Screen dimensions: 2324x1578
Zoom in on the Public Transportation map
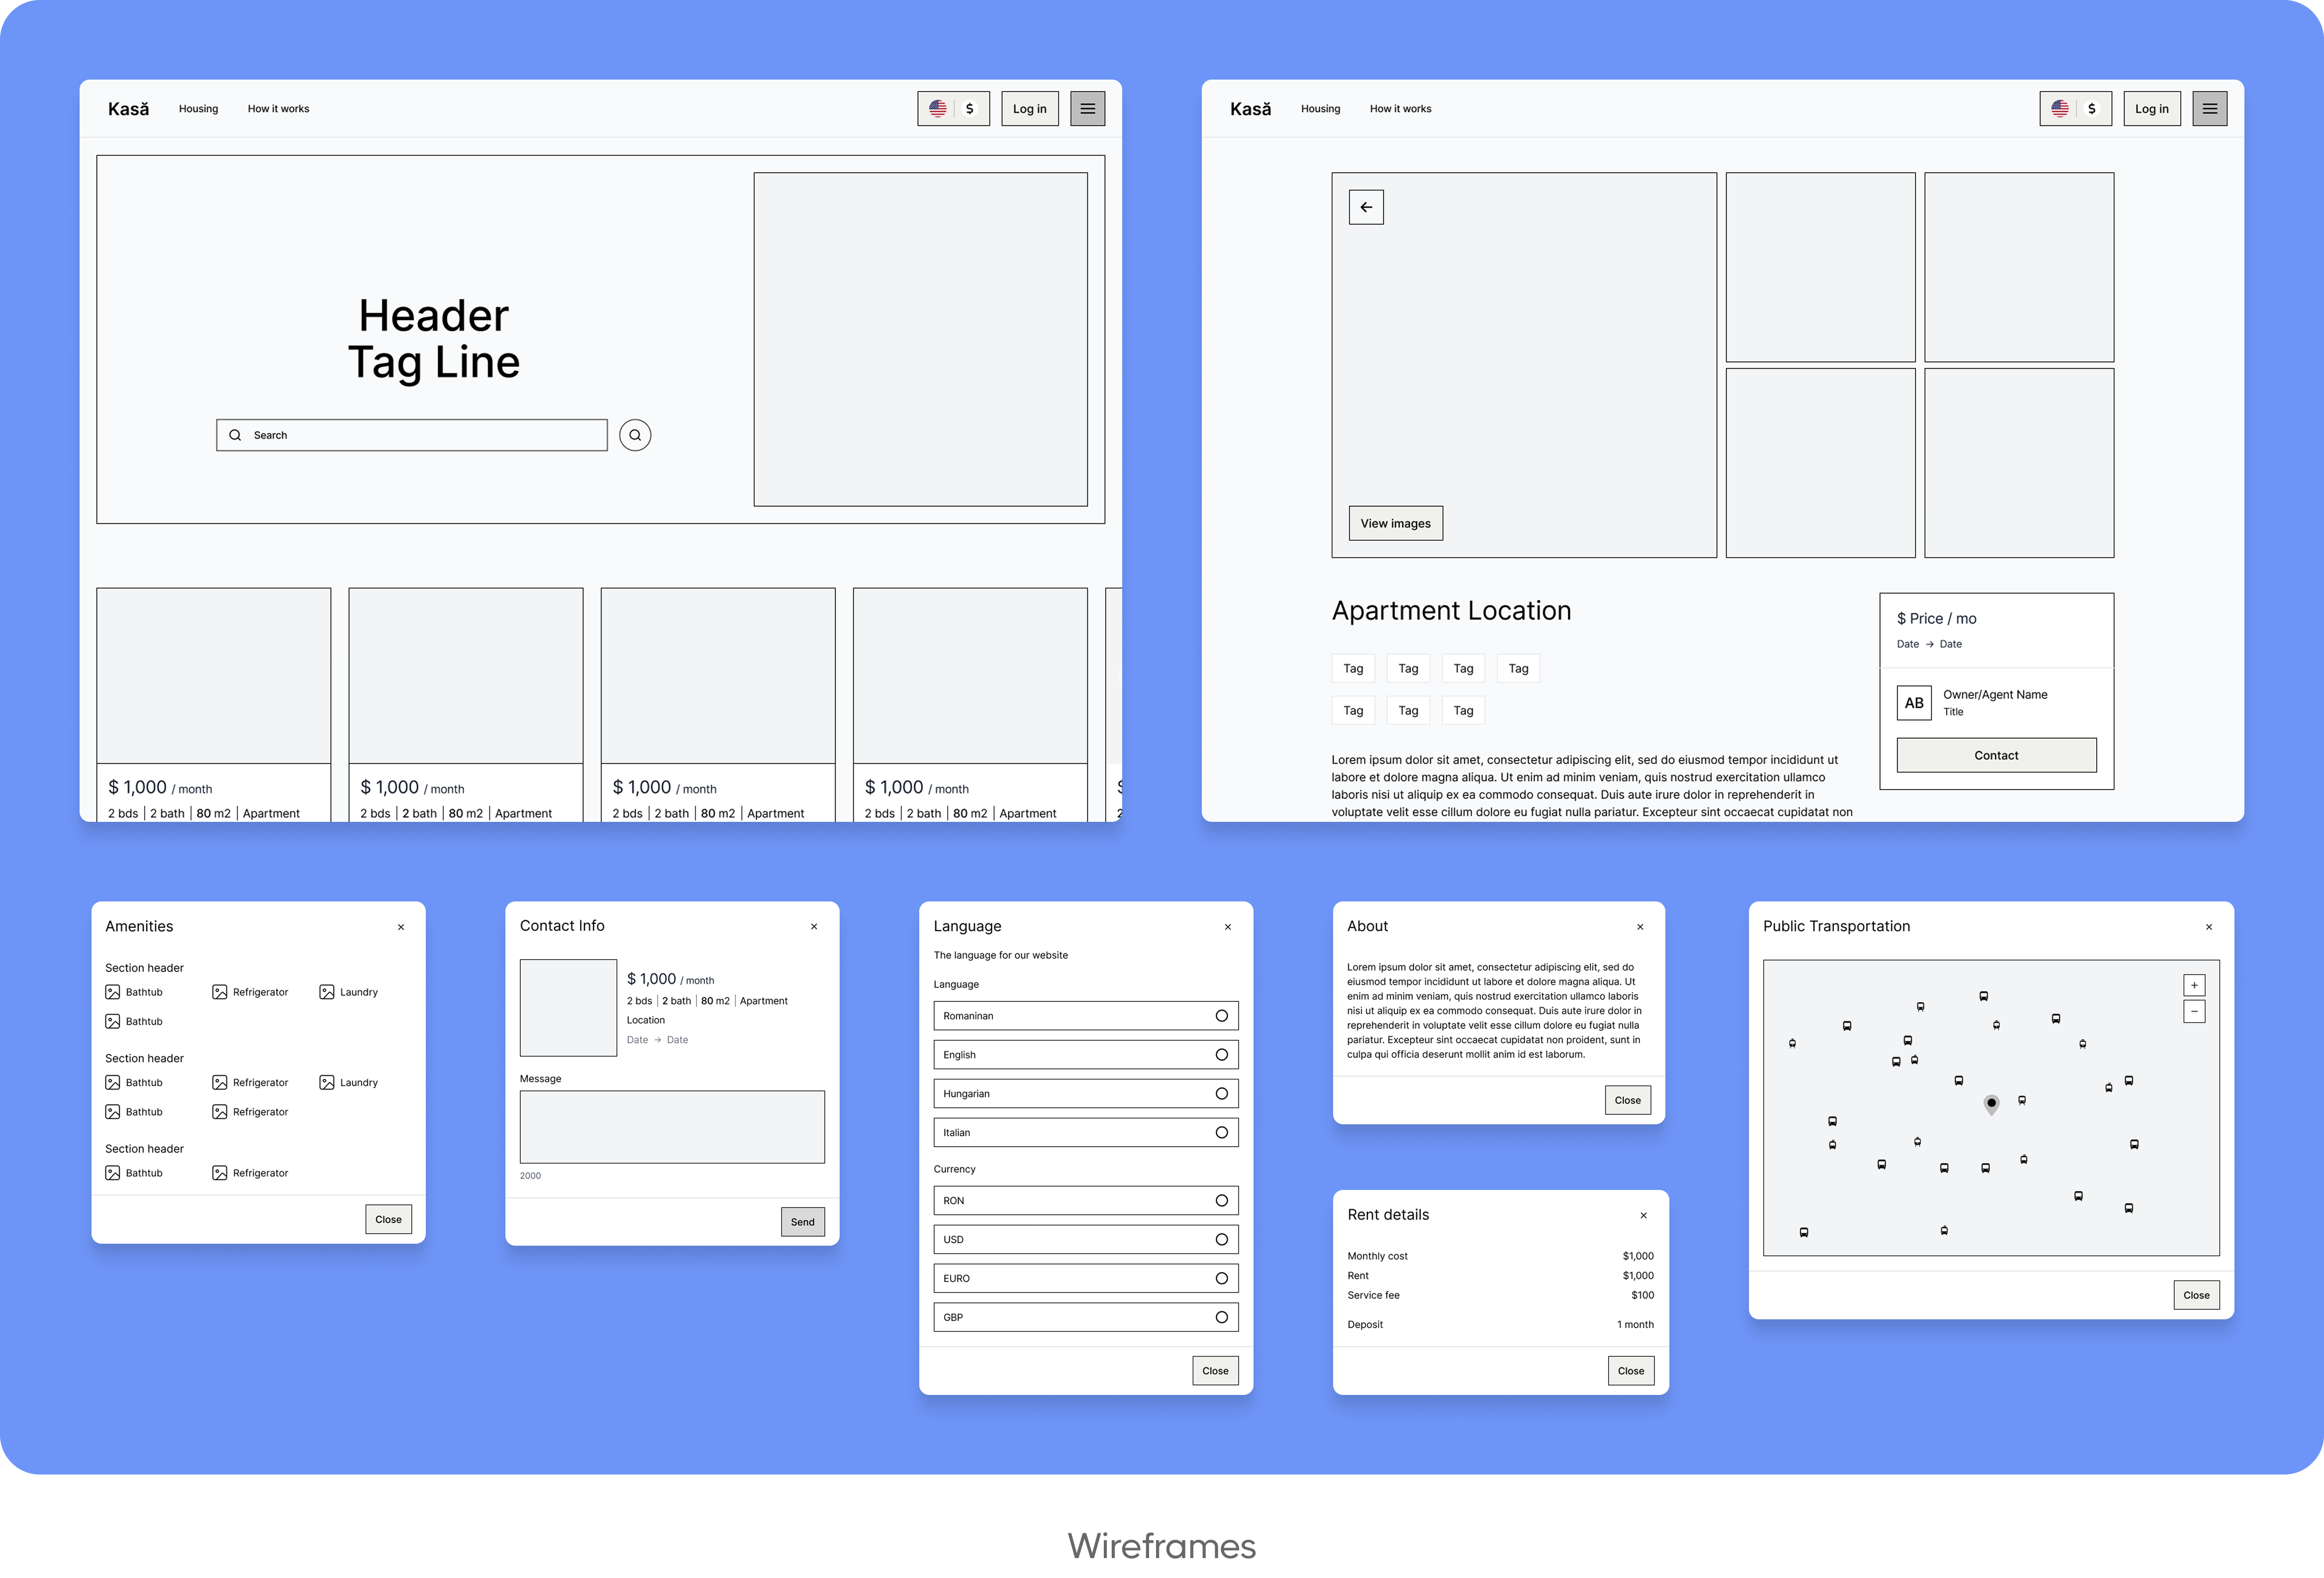point(2194,985)
